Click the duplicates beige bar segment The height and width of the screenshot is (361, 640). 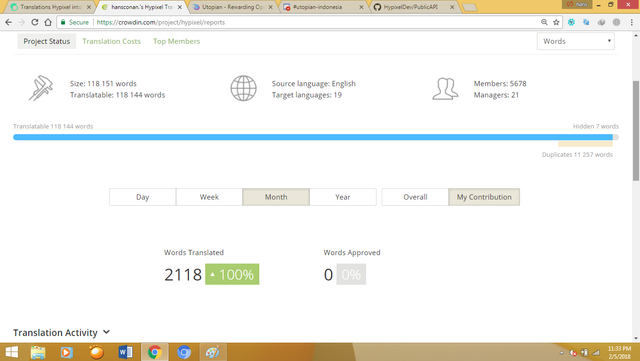coord(585,144)
